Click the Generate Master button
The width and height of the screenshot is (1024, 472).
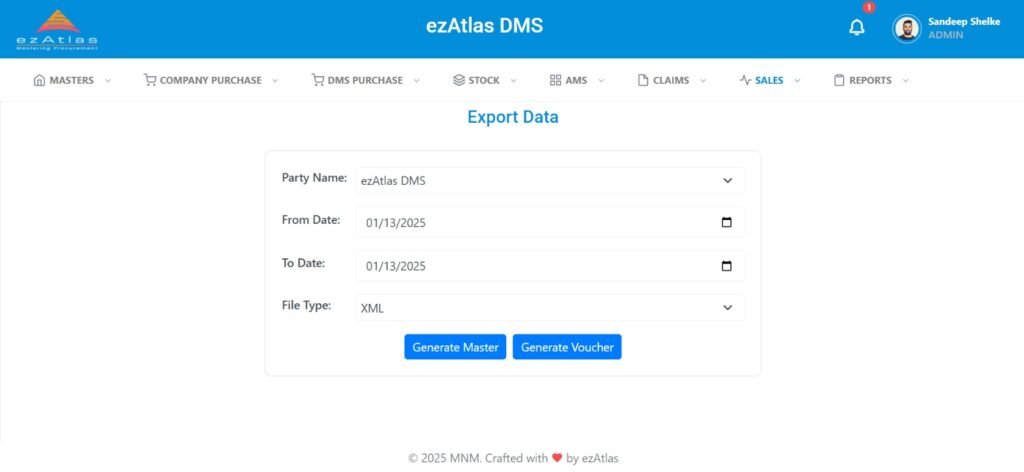pyautogui.click(x=455, y=347)
